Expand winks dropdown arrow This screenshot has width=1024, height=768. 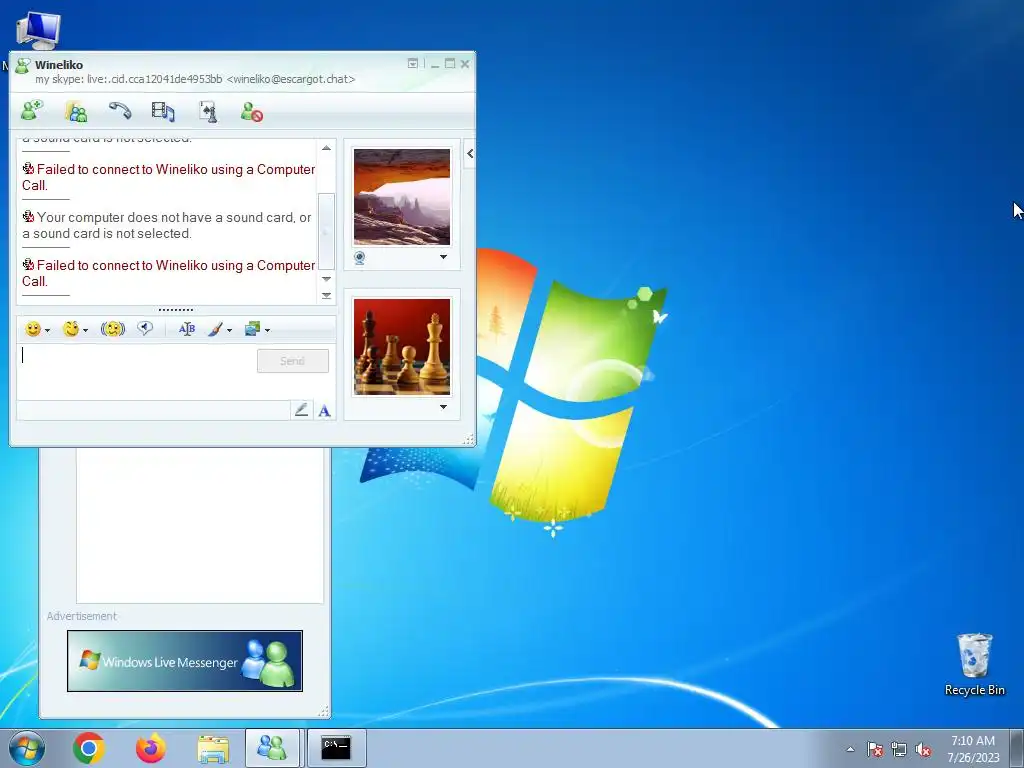[x=85, y=330]
